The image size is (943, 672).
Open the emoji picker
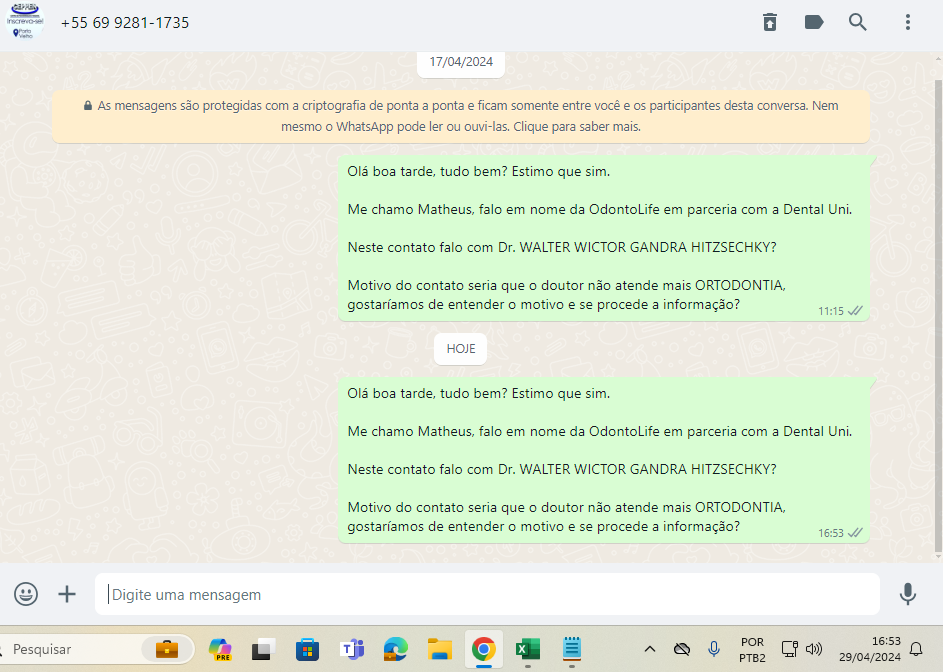pyautogui.click(x=26, y=594)
